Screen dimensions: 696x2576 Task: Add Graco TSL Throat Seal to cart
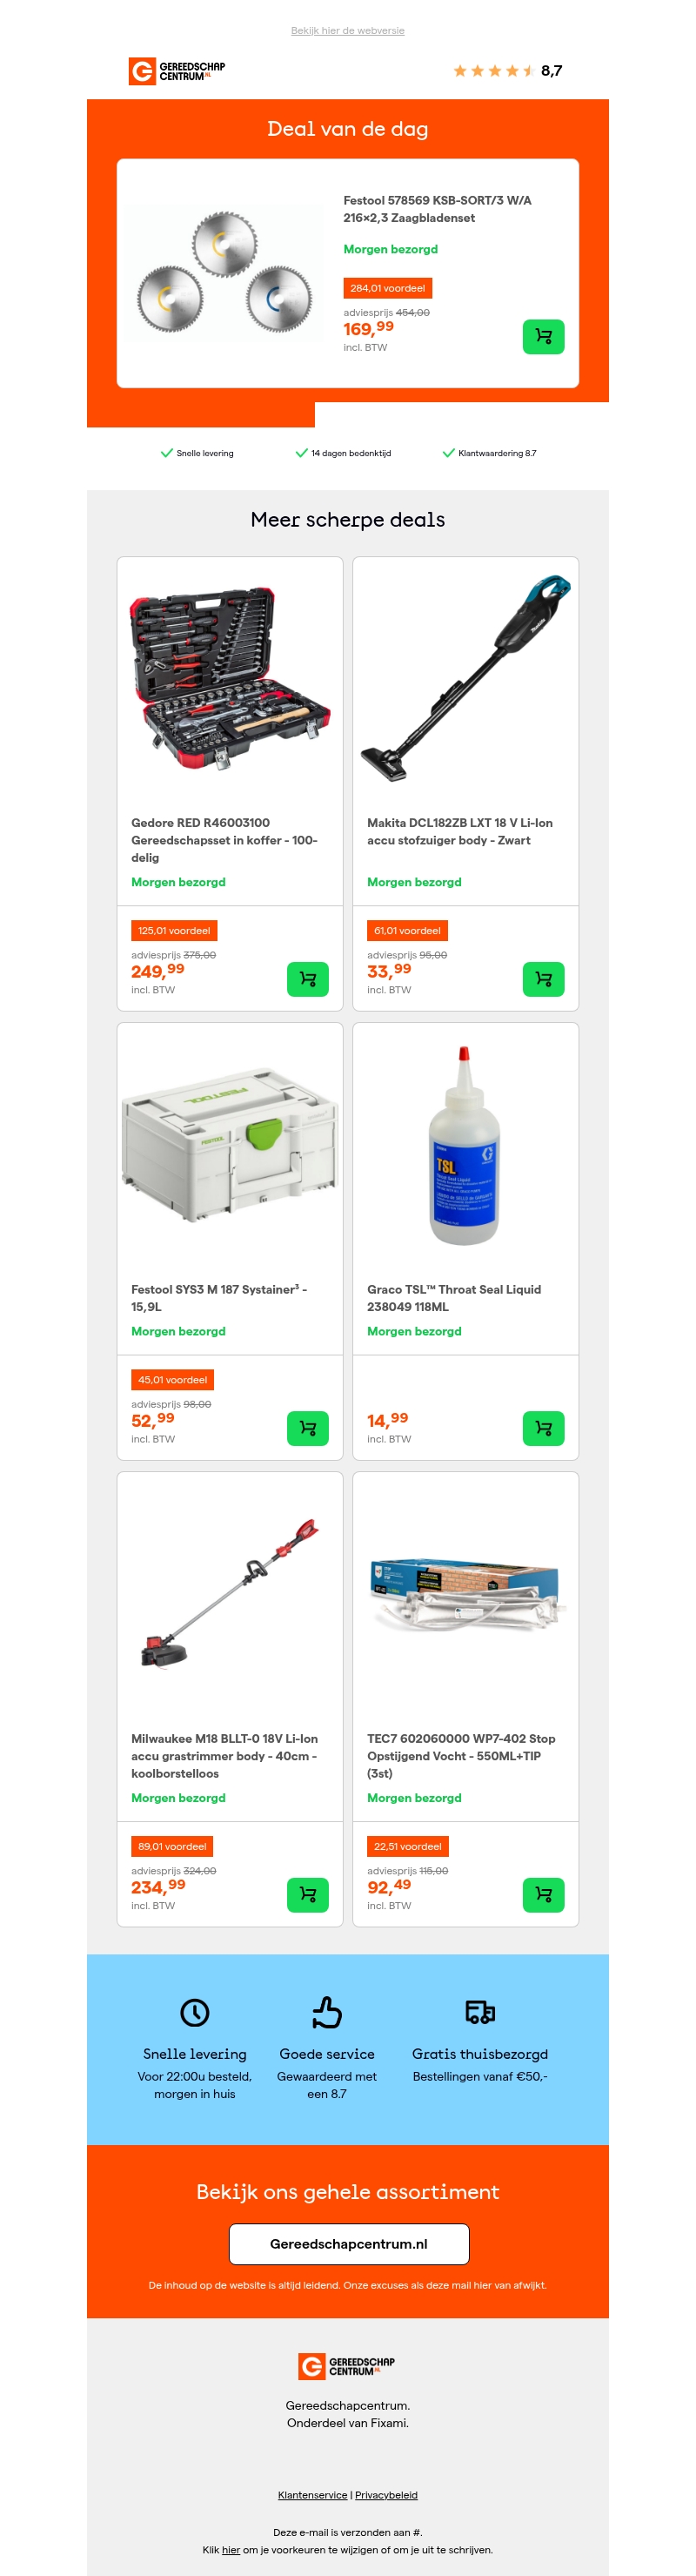[543, 1428]
